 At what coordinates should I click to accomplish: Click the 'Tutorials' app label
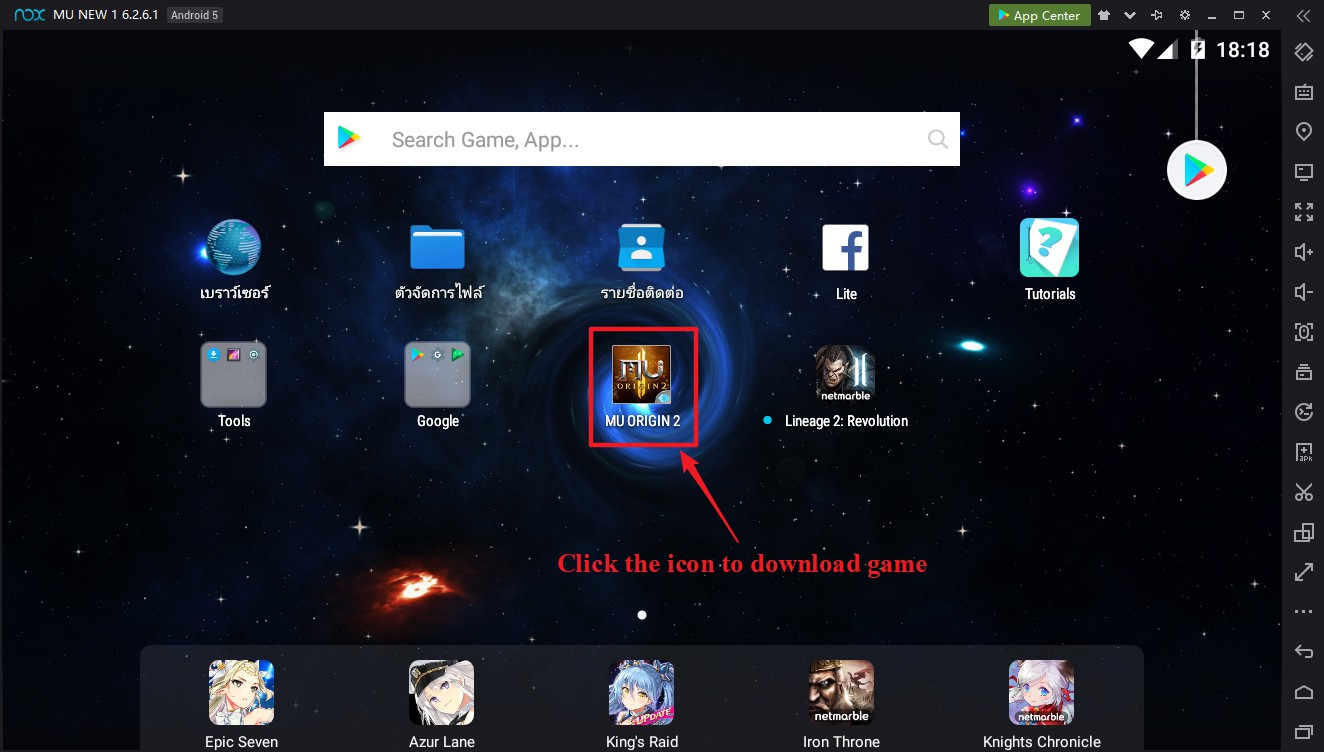point(1050,294)
